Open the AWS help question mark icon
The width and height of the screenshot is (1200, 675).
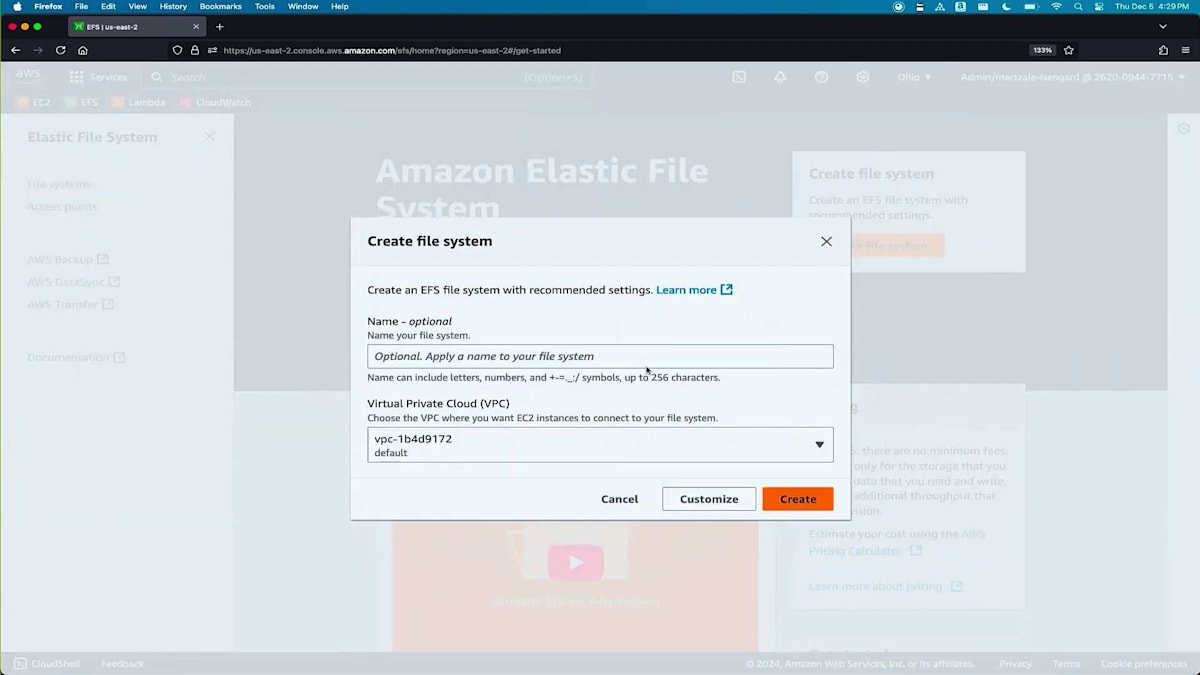coord(821,77)
